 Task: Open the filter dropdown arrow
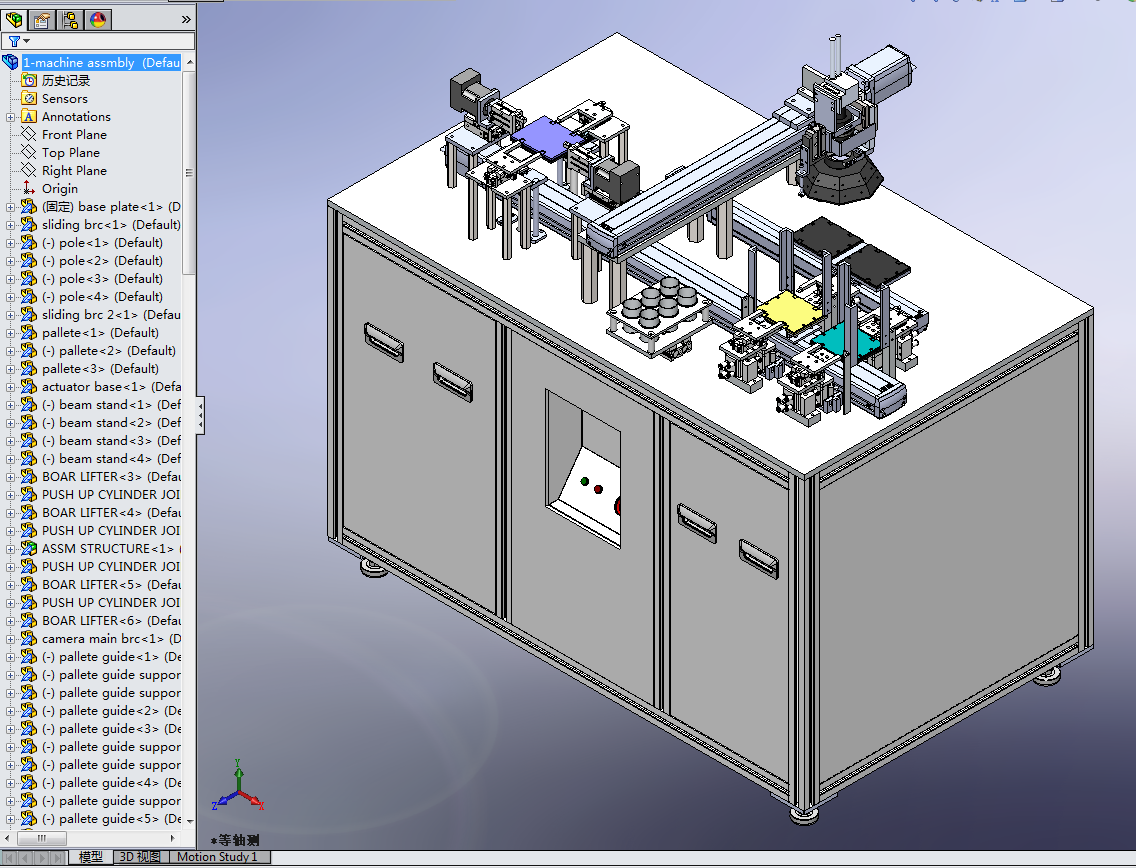click(26, 41)
